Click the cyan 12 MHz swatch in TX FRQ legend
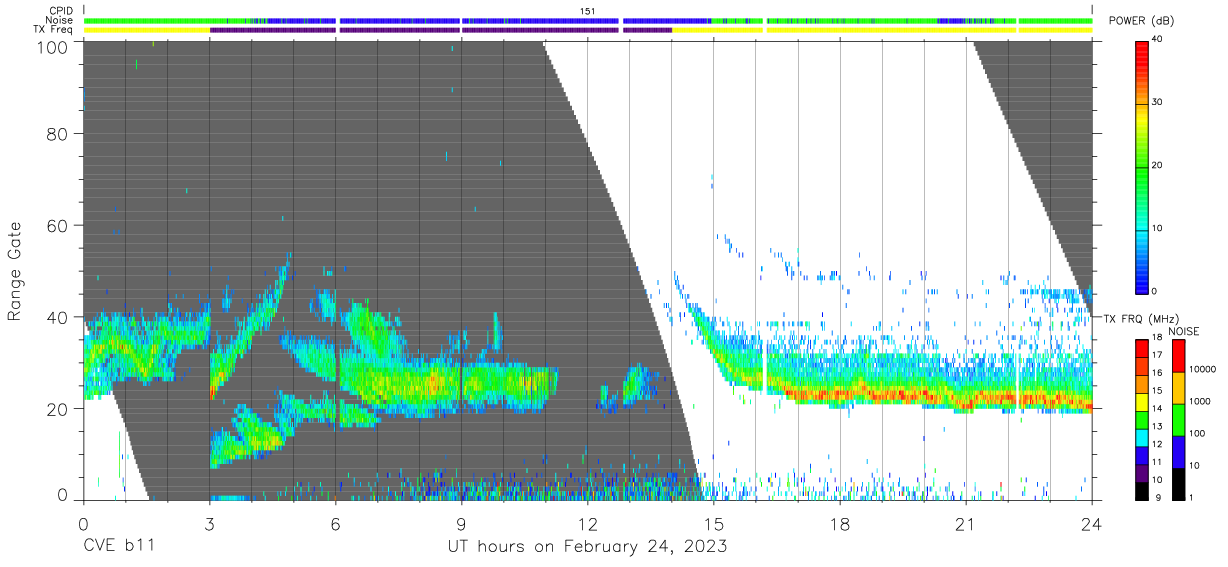 1142,437
